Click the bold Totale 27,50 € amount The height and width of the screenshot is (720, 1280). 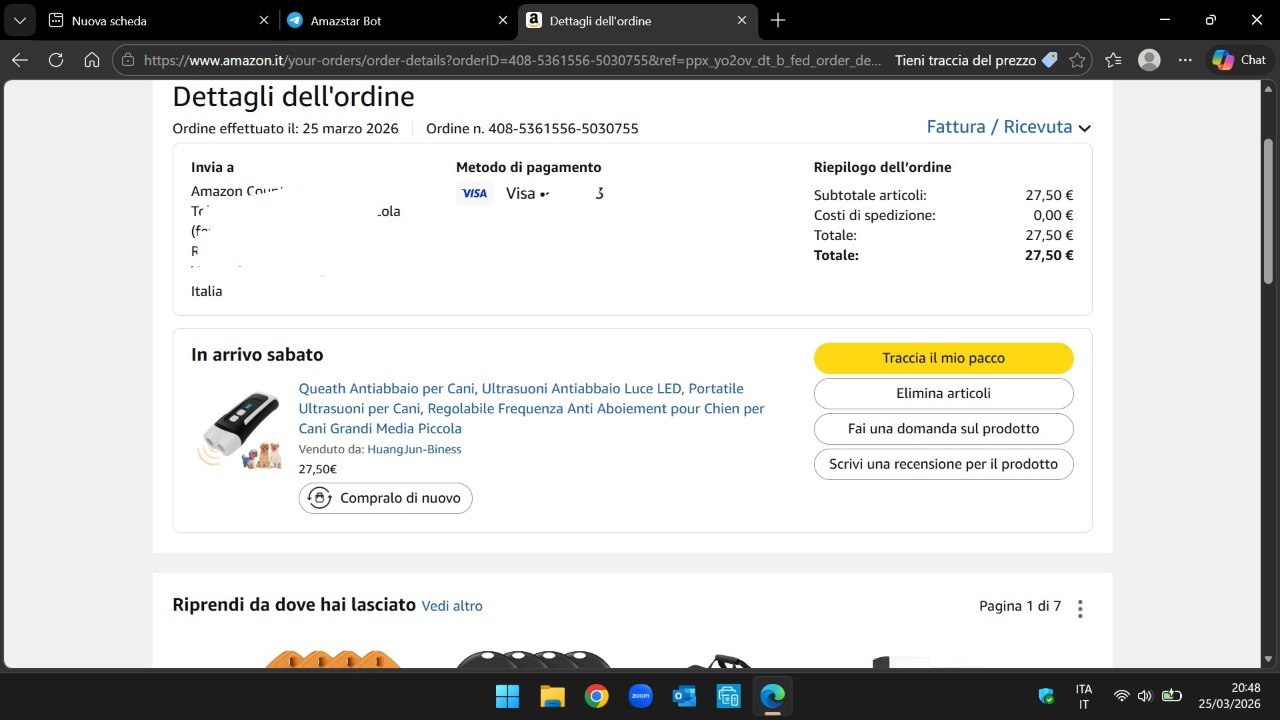[1049, 255]
